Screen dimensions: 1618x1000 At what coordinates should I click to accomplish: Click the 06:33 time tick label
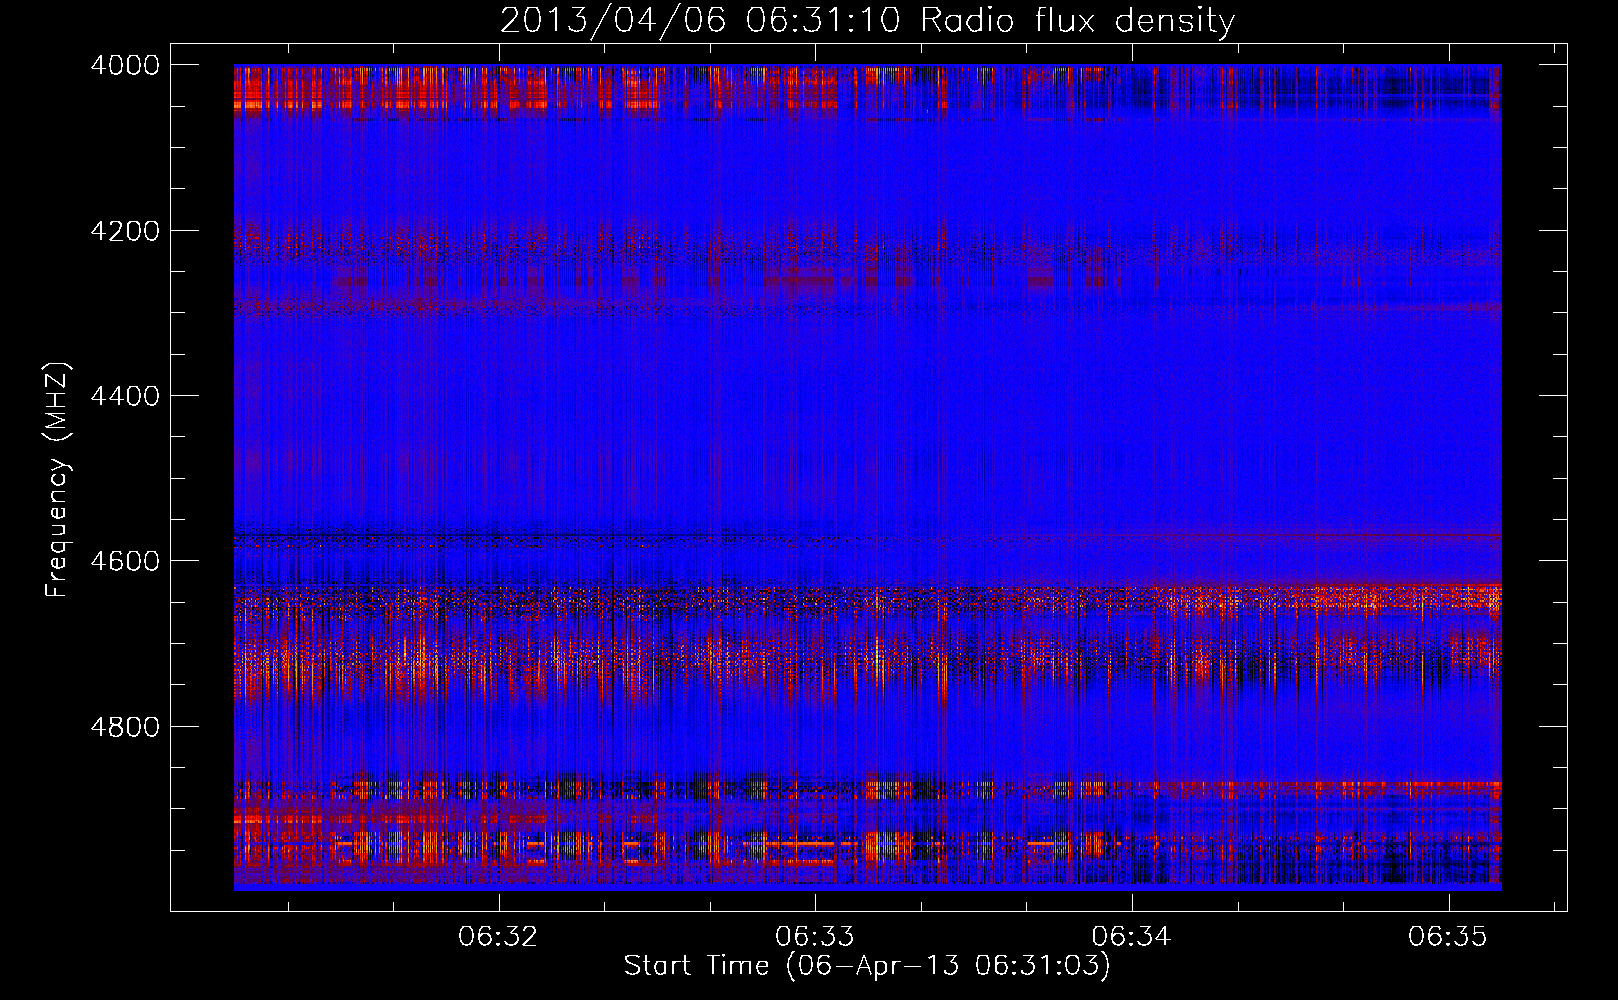click(815, 937)
